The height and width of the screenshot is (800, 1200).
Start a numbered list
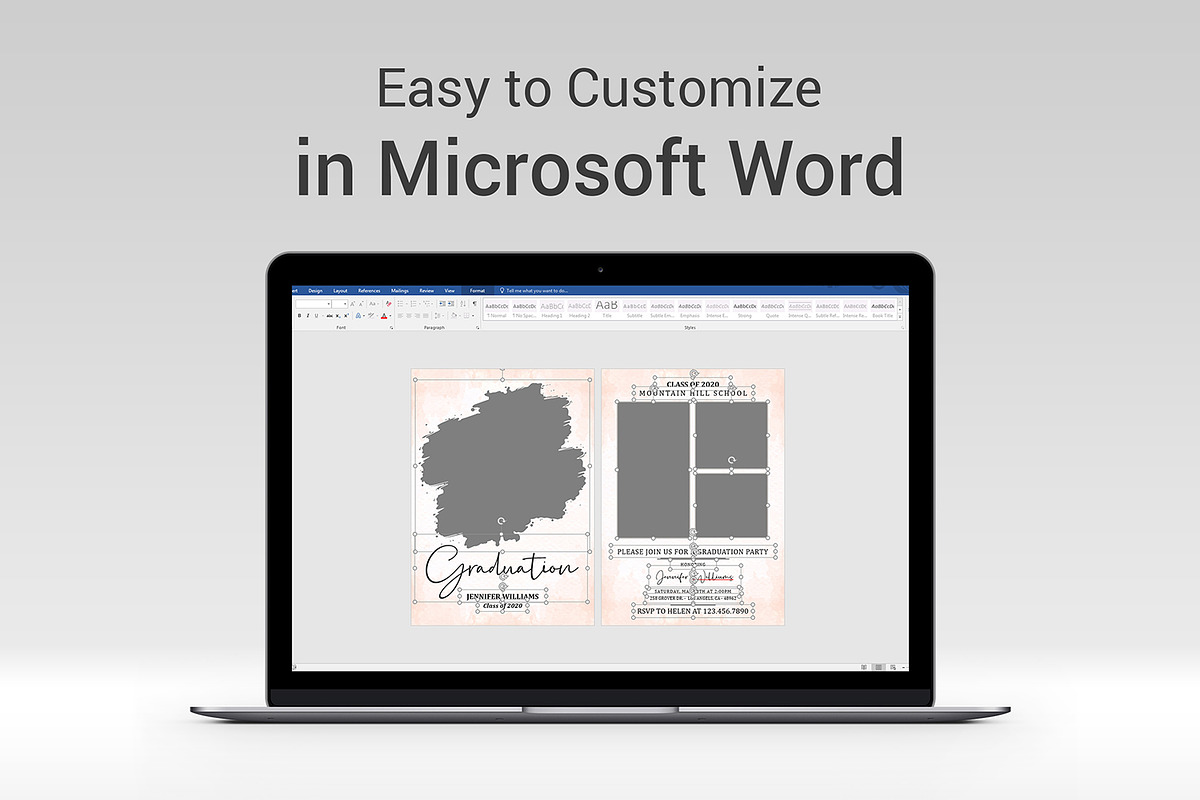pos(414,304)
